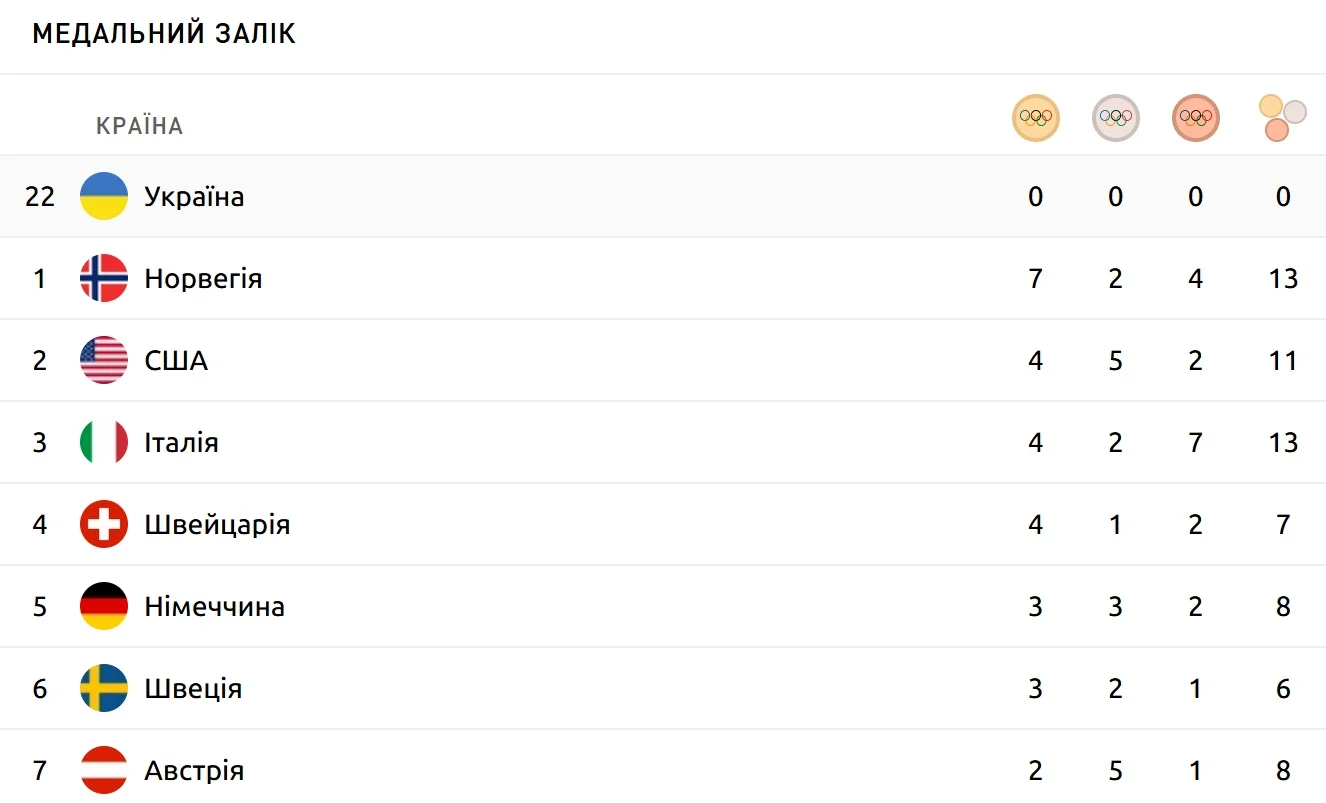The width and height of the screenshot is (1326, 803).
Task: Click the Ukraine flag icon
Action: tap(104, 196)
